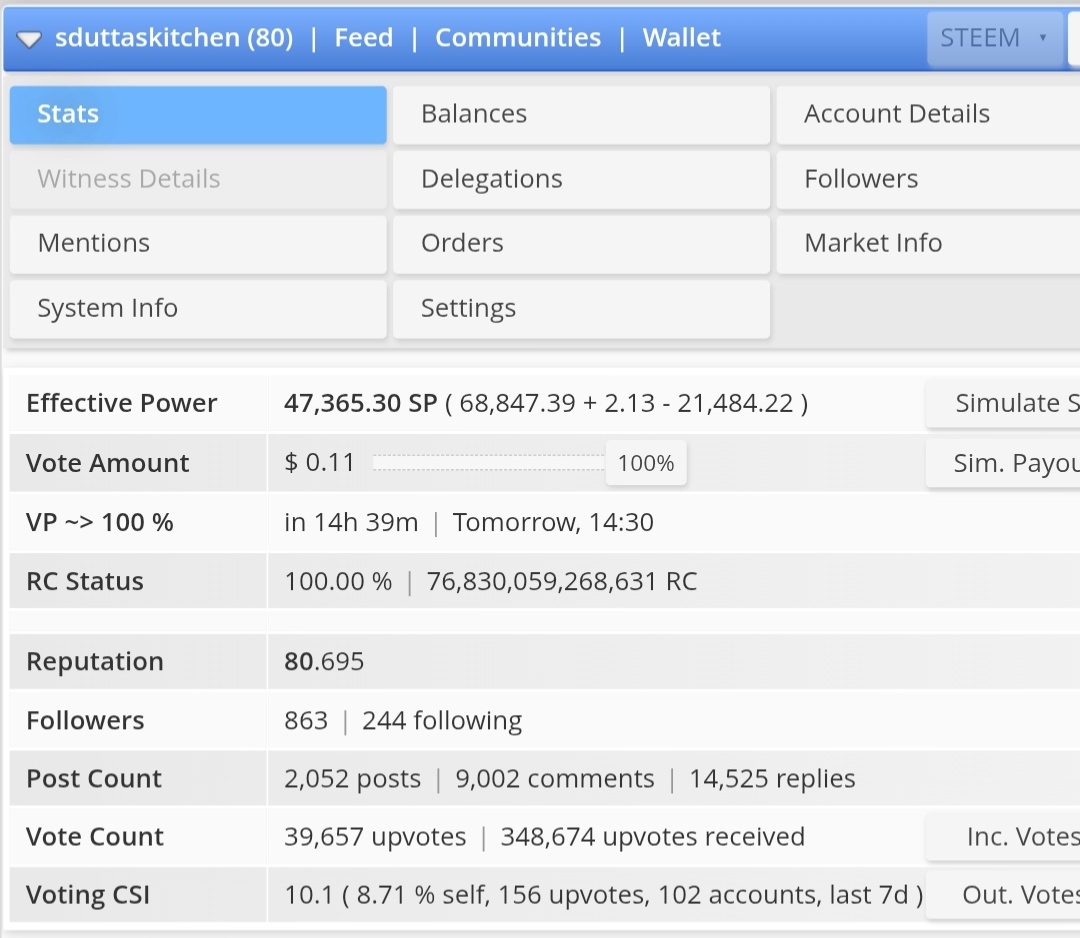This screenshot has height=938, width=1080.
Task: Open the Orders tab
Action: click(581, 244)
